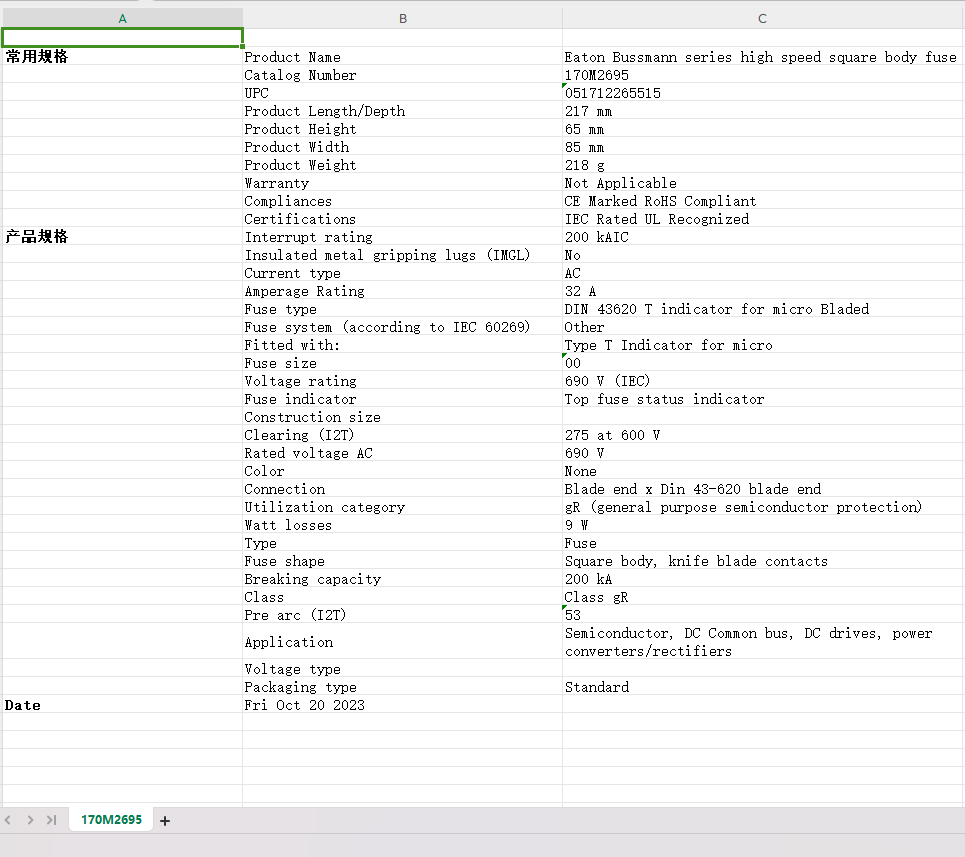Select the fuse size '00' value

(x=763, y=362)
